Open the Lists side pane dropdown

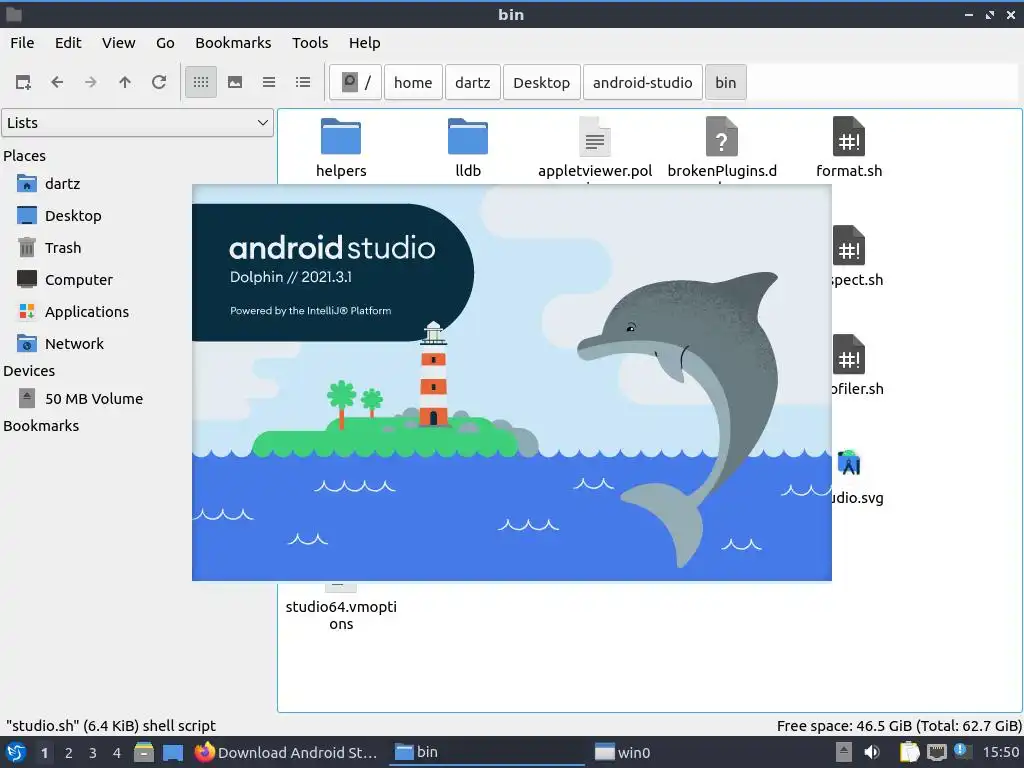coord(137,123)
